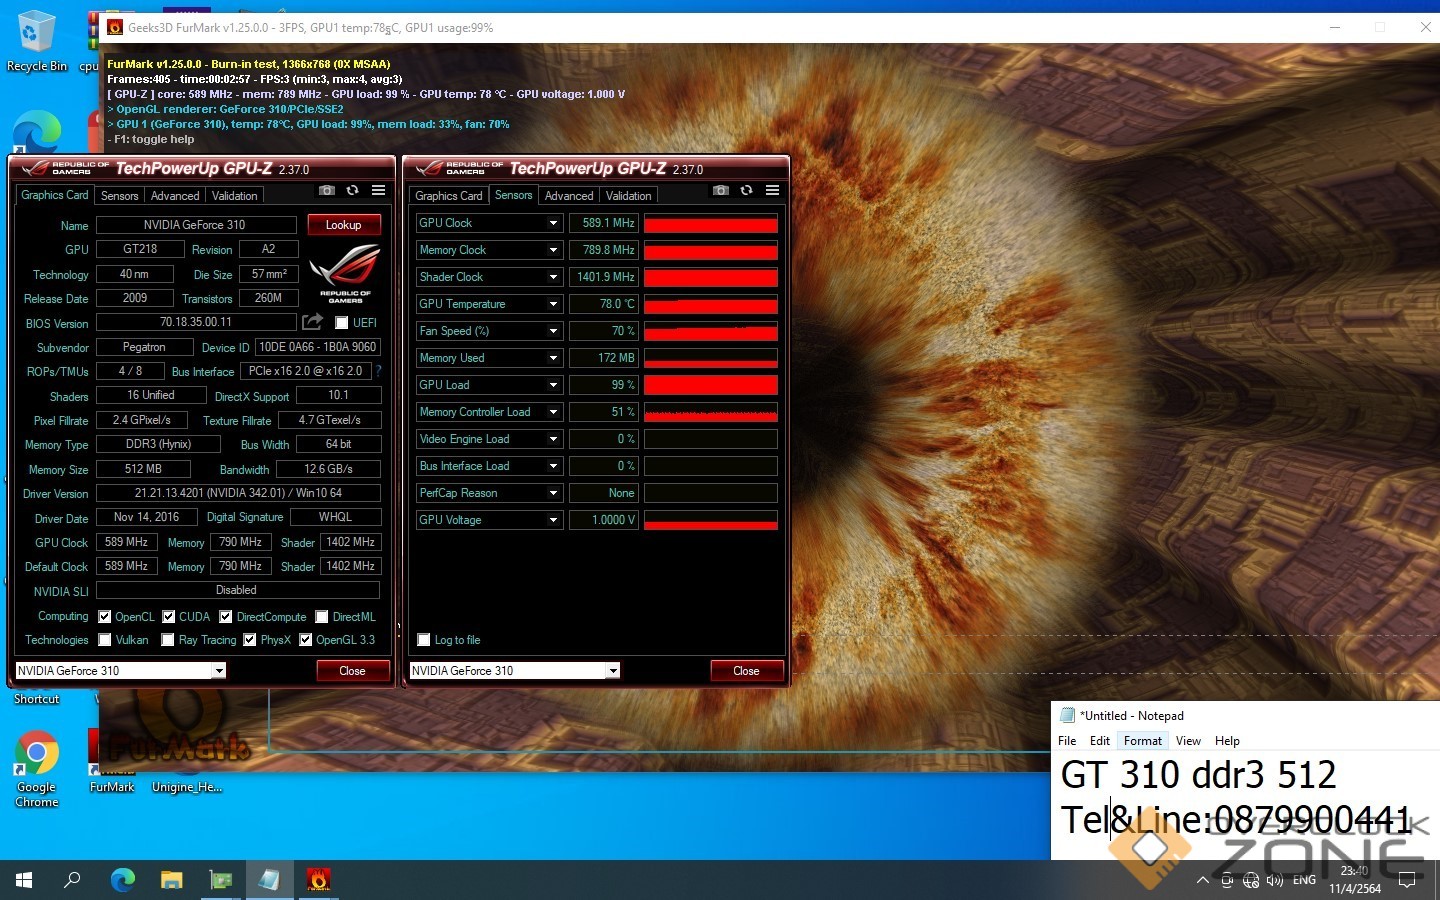Toggle the OpenCL checkbox
1440x900 pixels.
tap(105, 617)
